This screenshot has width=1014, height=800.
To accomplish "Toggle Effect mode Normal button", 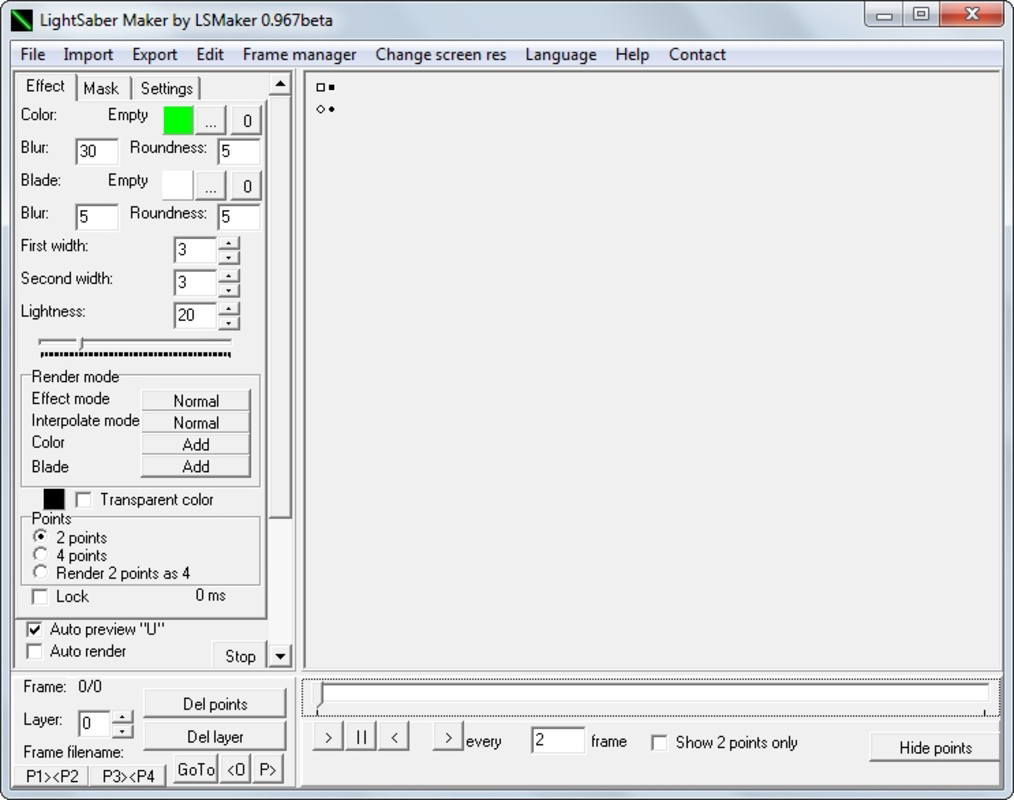I will (x=196, y=400).
